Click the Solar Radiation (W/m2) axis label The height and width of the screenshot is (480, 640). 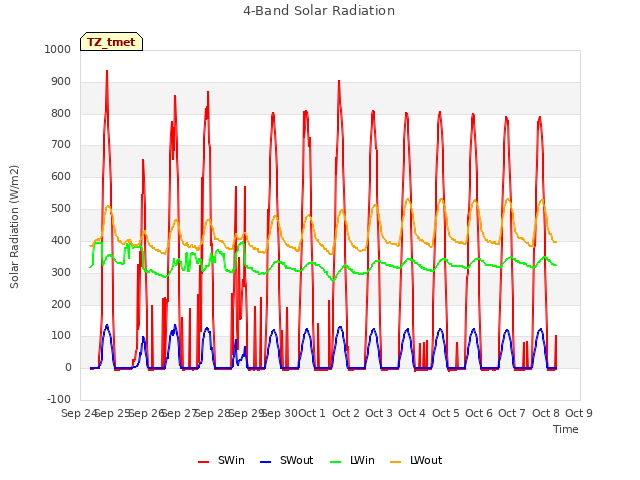(x=14, y=227)
